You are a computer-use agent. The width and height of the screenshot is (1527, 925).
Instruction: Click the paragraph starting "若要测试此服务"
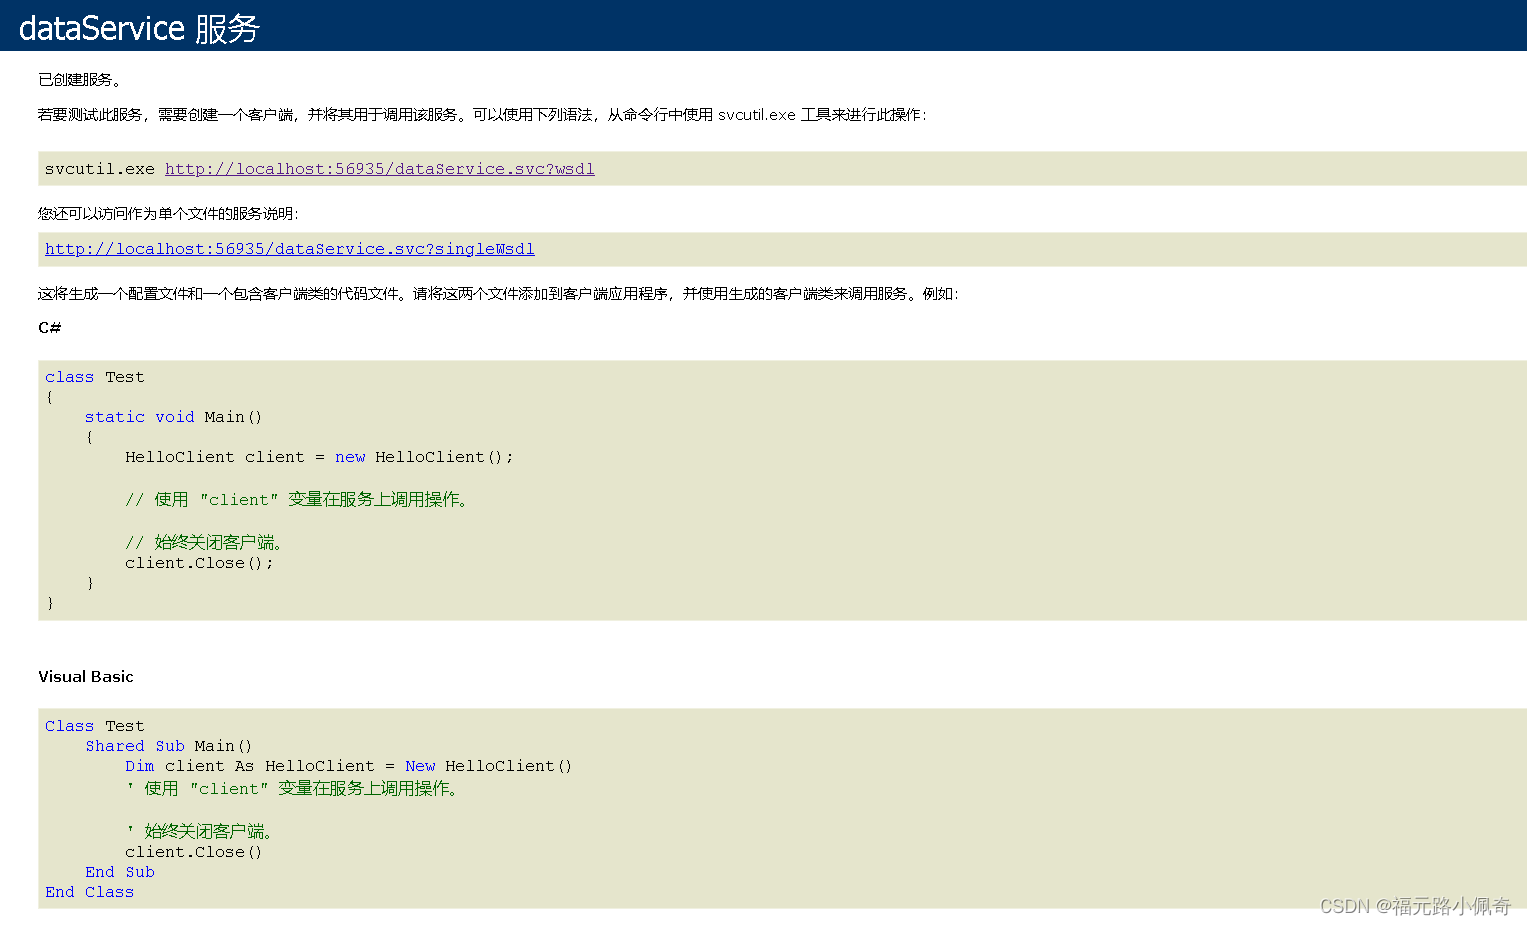click(481, 115)
